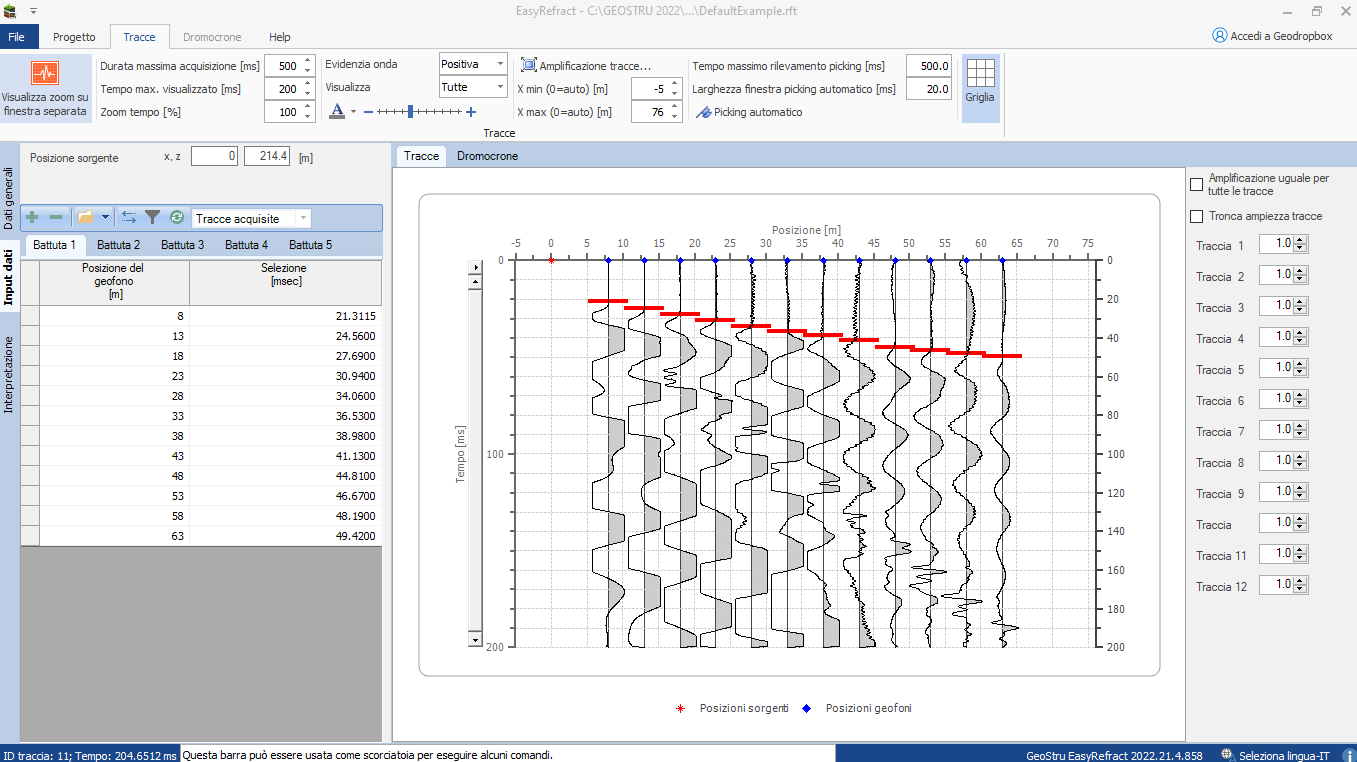Select the Battuta 2 tab
The image size is (1357, 762).
point(118,244)
